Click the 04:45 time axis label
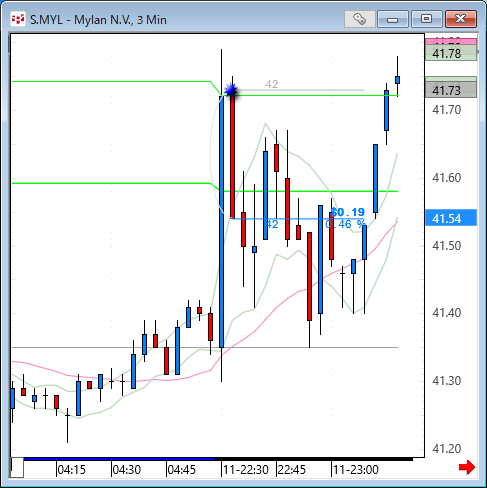The image size is (487, 488). [182, 470]
